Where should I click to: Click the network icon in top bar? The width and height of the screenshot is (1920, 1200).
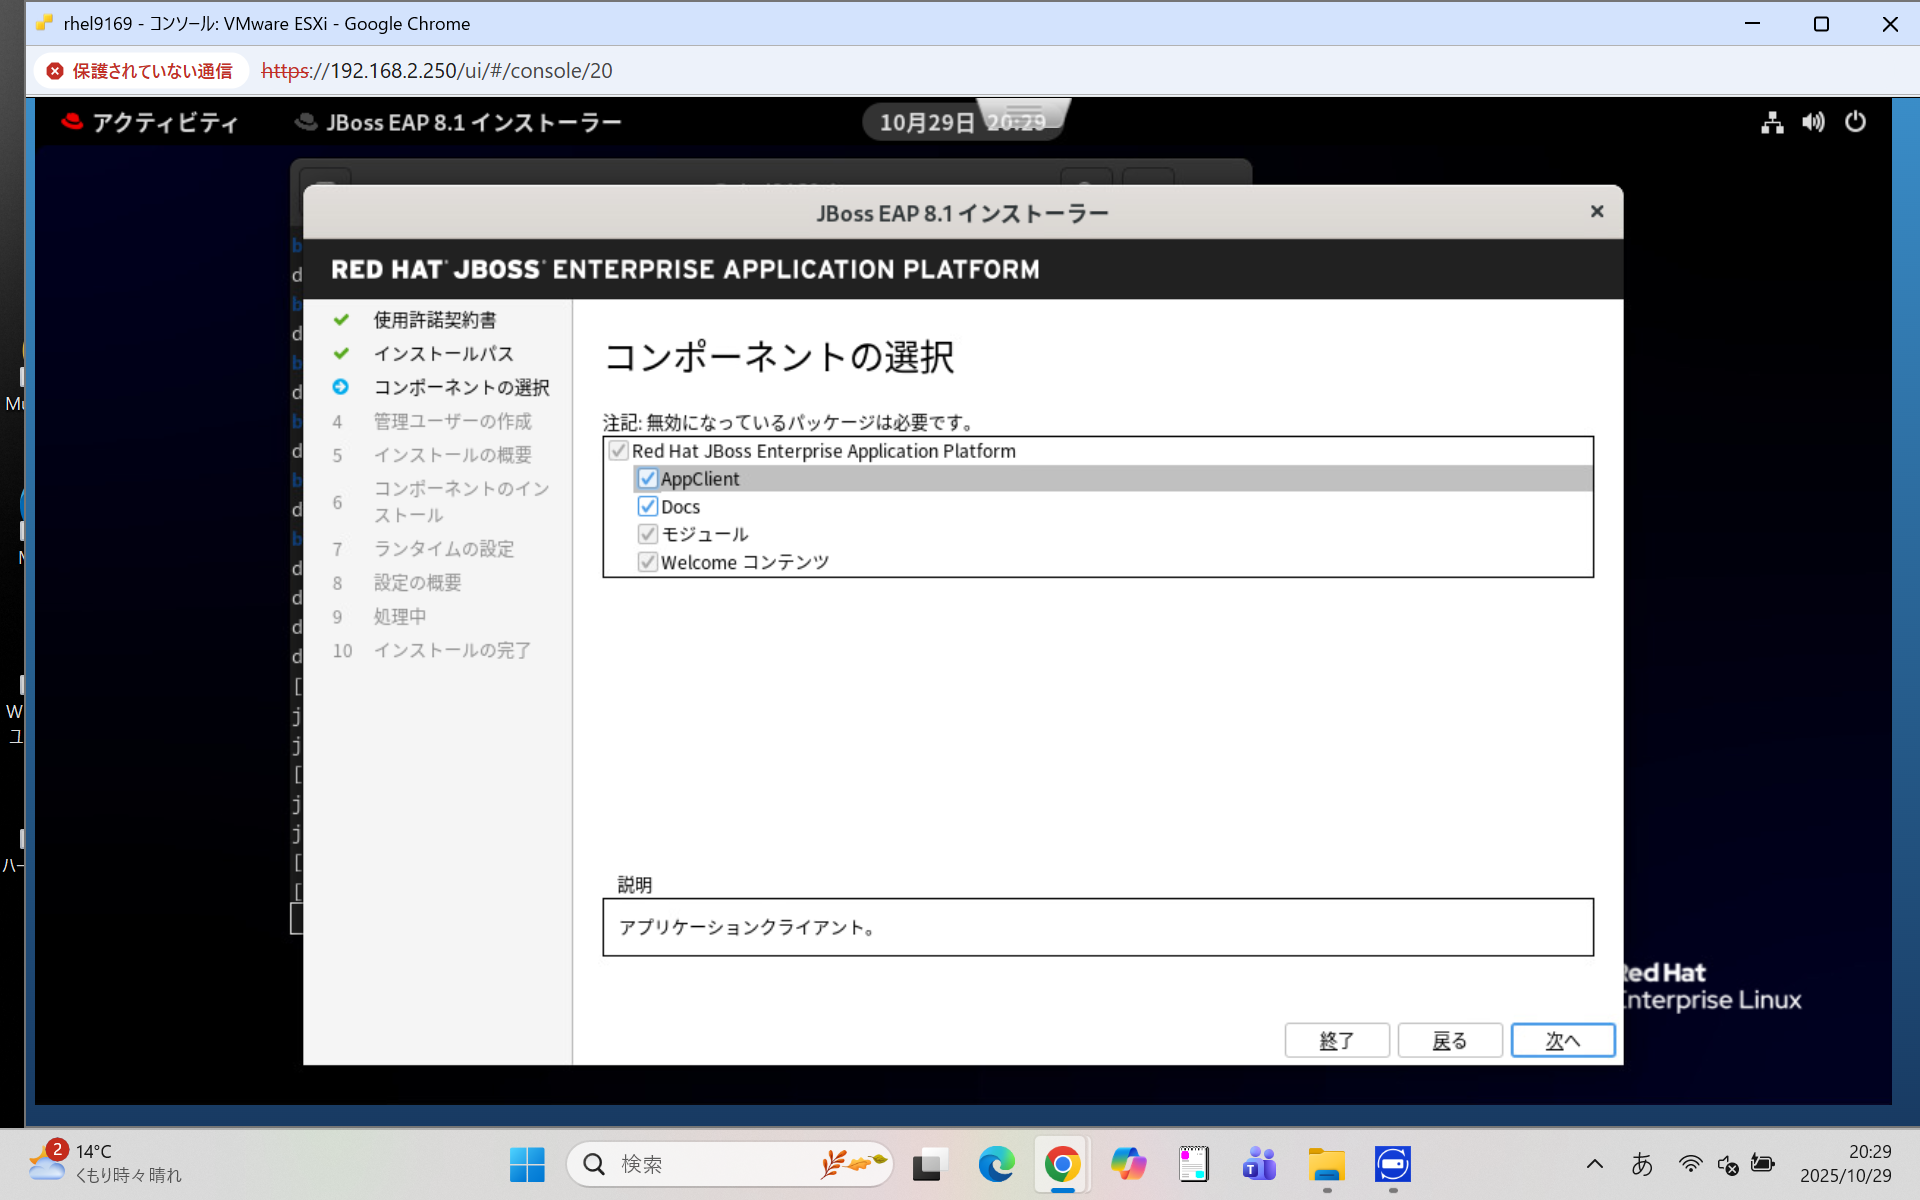coord(1771,121)
